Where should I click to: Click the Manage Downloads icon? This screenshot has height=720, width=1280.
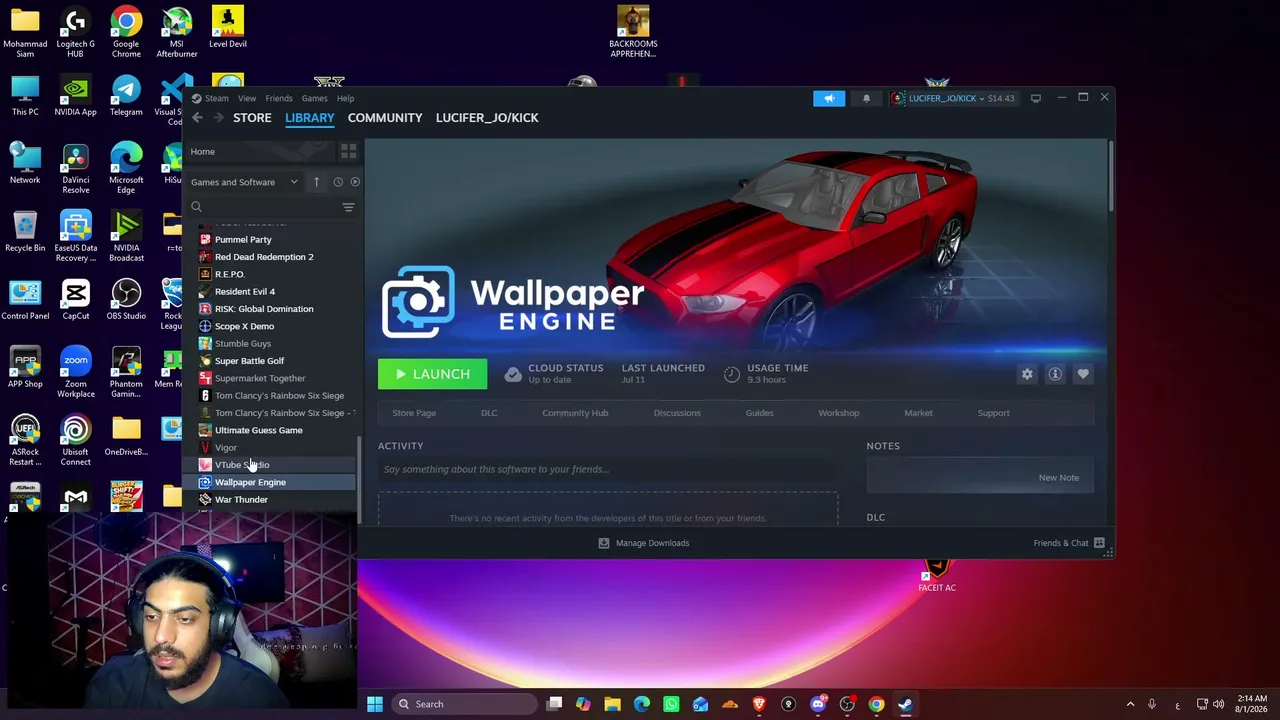pyautogui.click(x=604, y=543)
